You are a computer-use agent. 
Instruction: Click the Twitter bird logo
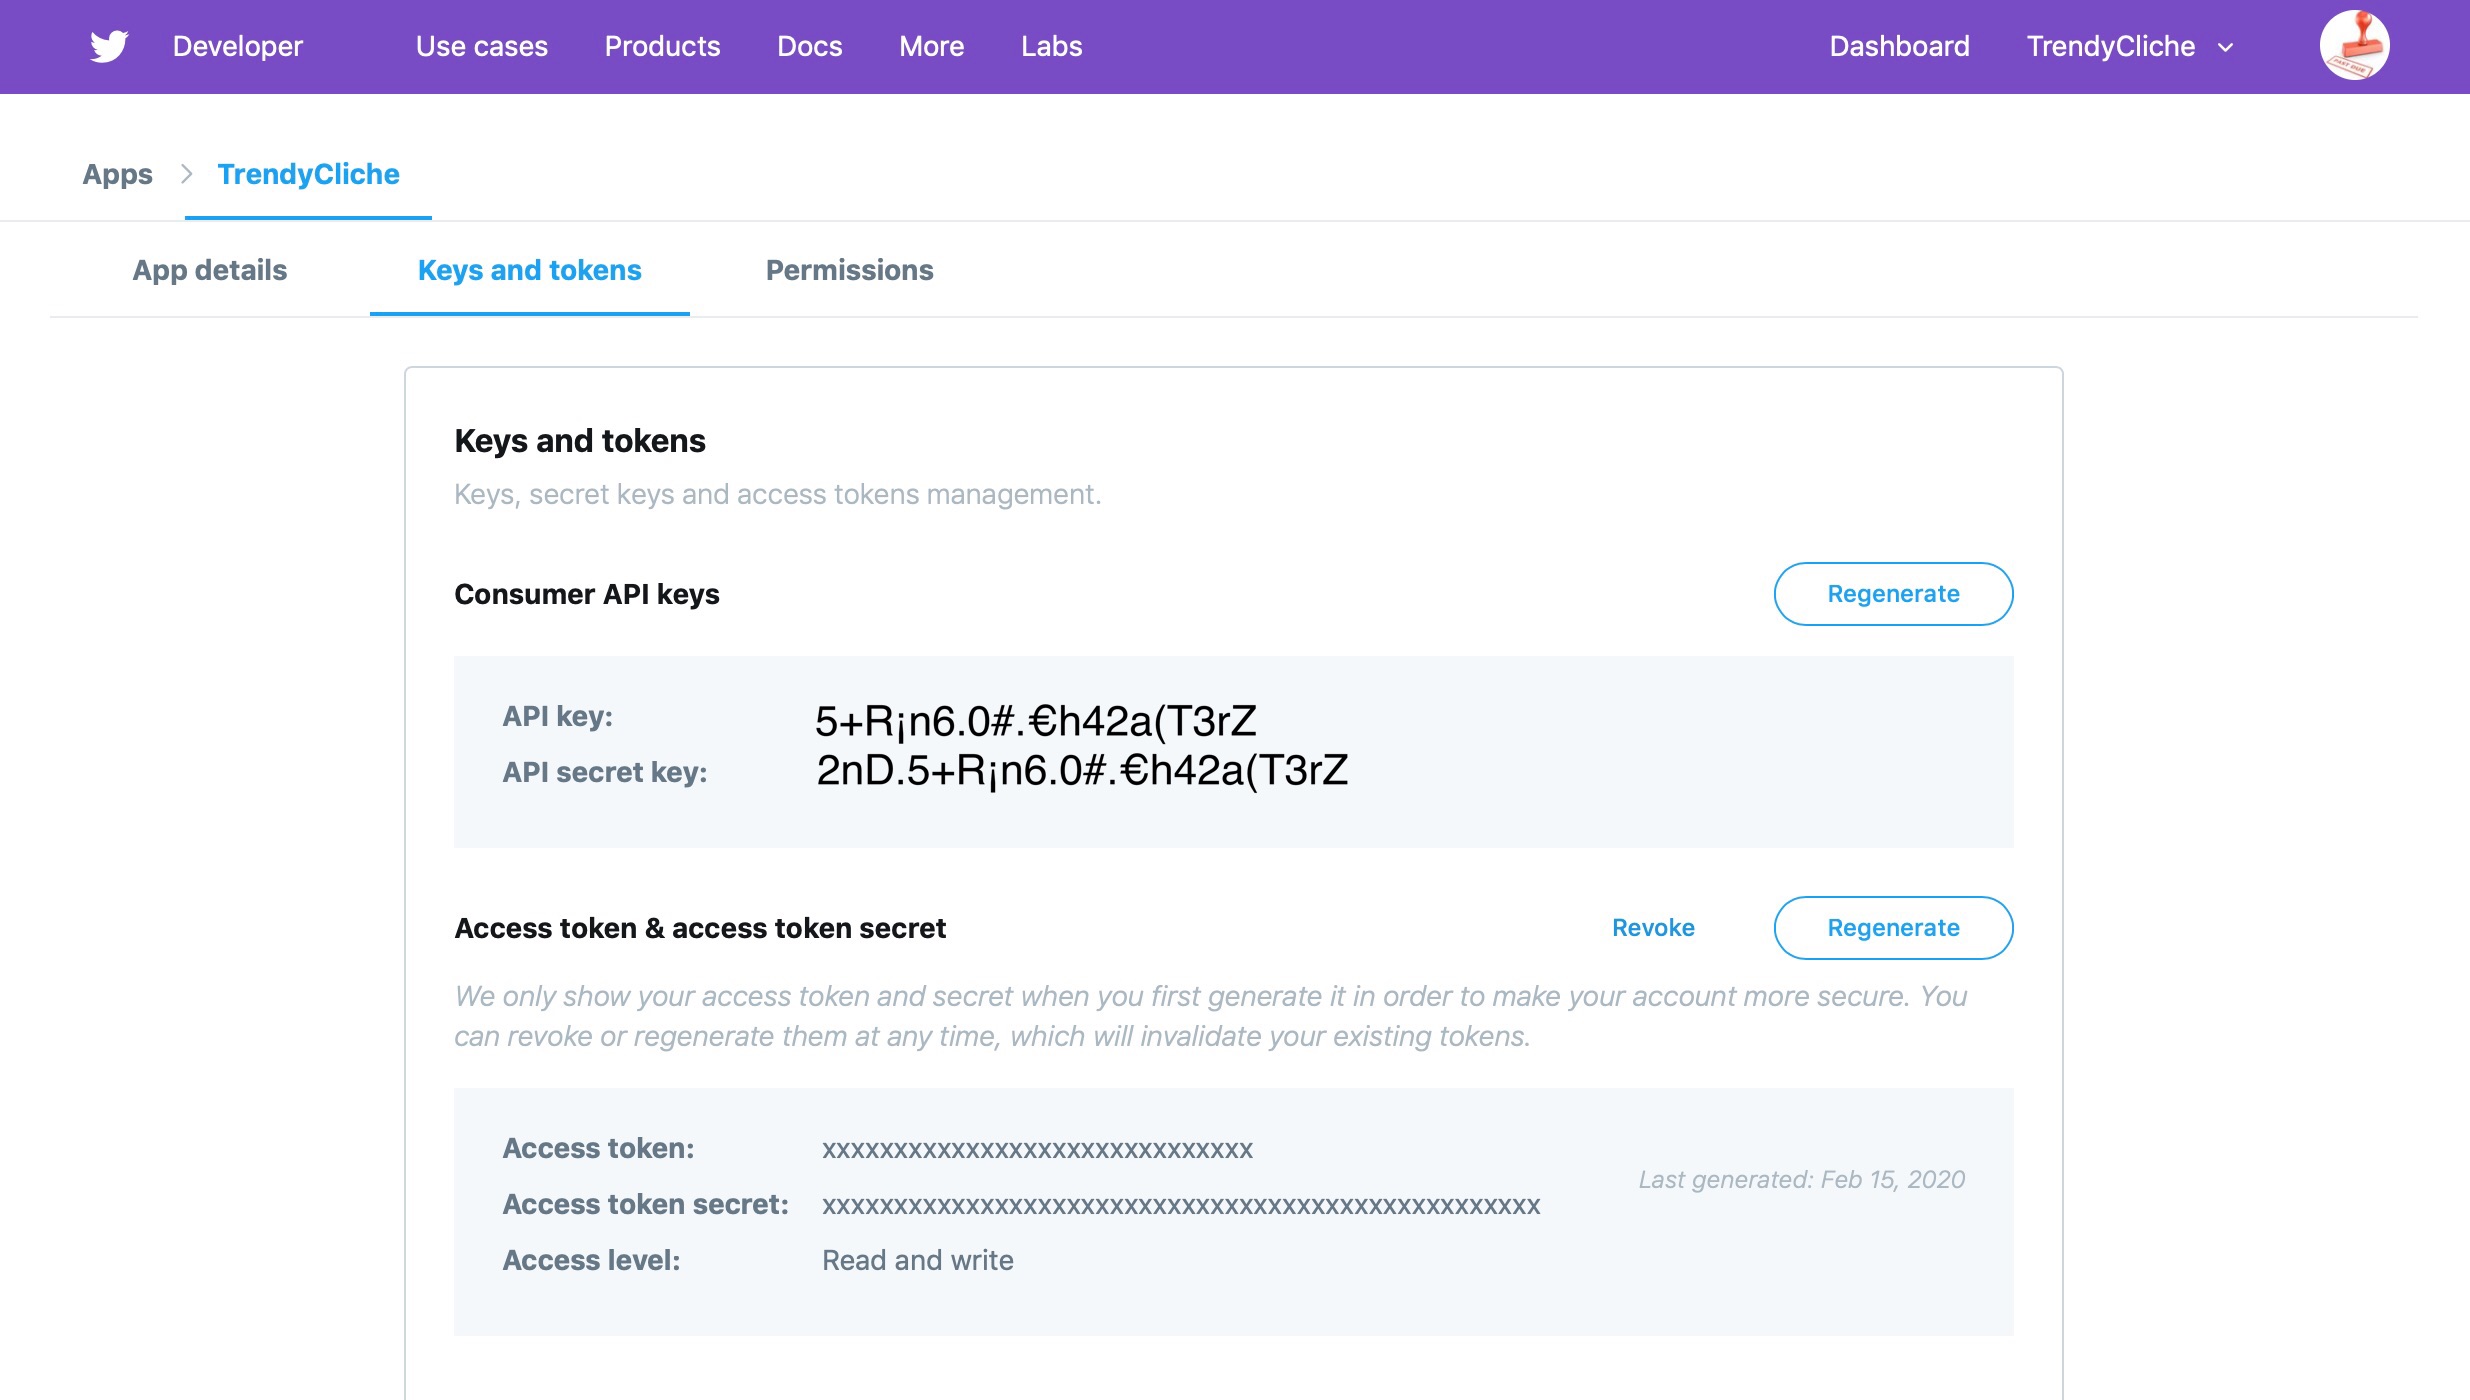pos(109,46)
